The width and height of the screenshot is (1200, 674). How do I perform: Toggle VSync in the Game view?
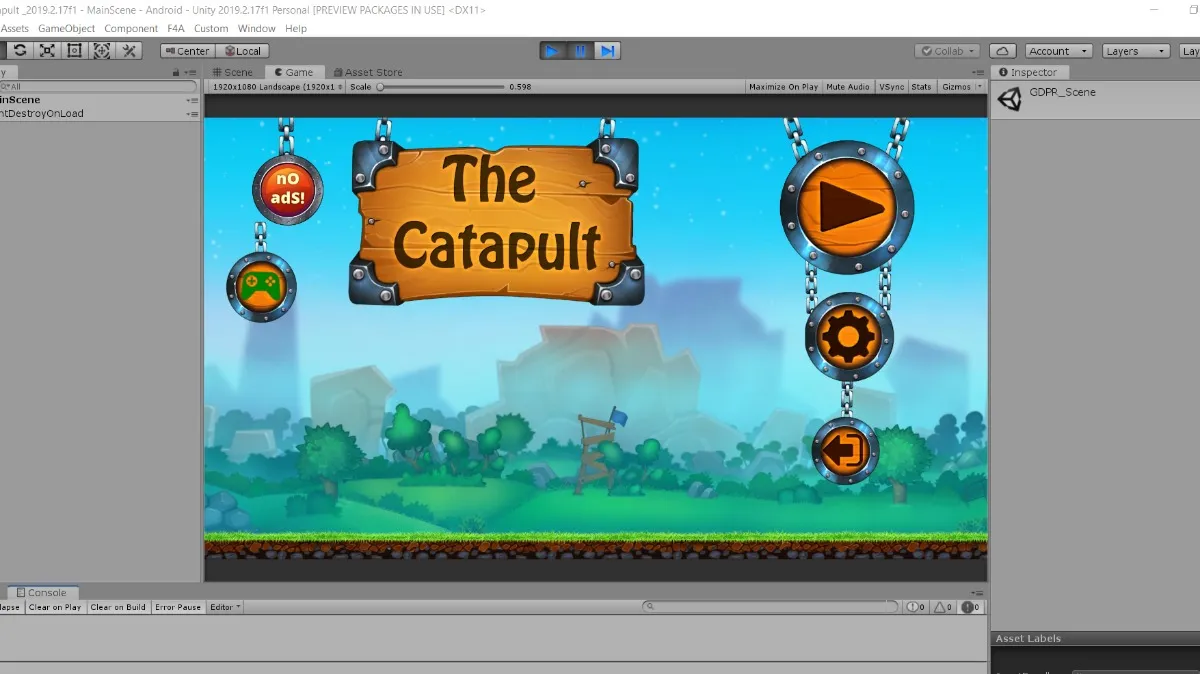(892, 87)
